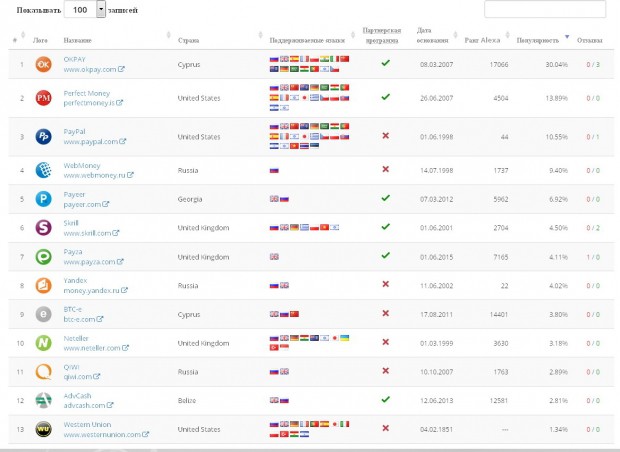Click the QIWI orange logo icon
The height and width of the screenshot is (452, 620).
tap(43, 372)
